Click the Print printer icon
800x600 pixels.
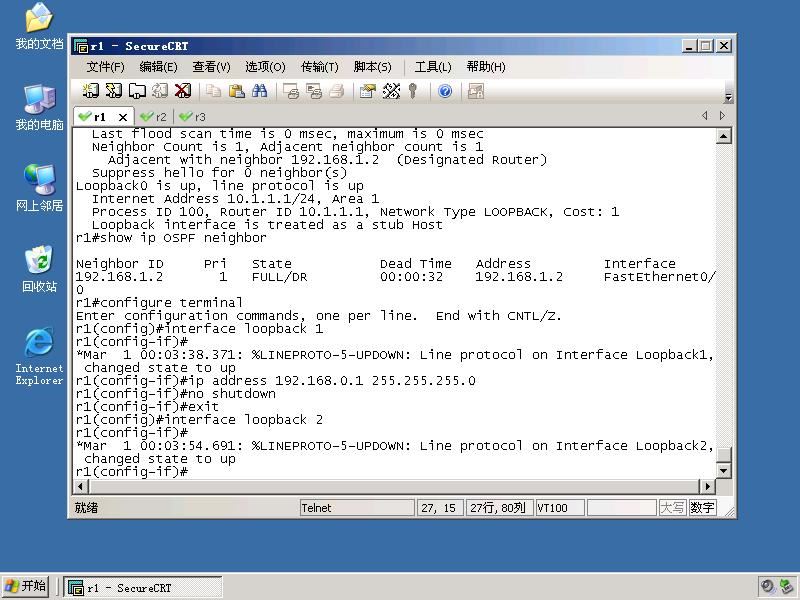[x=337, y=91]
